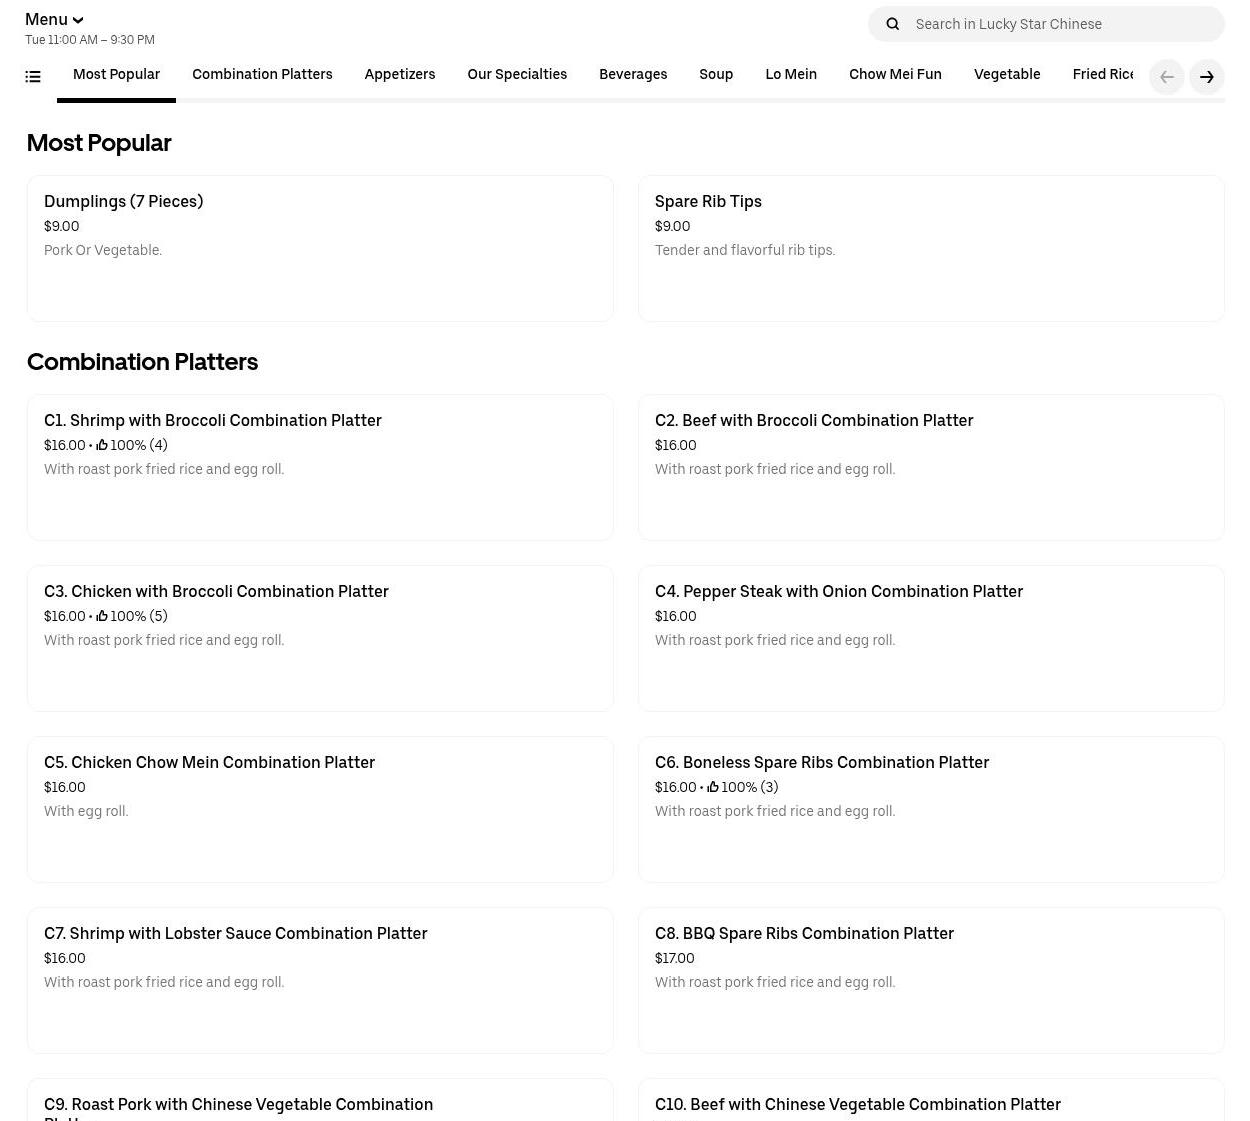Click thumbs-up rating on C1 Shrimp Broccoli

[102, 445]
